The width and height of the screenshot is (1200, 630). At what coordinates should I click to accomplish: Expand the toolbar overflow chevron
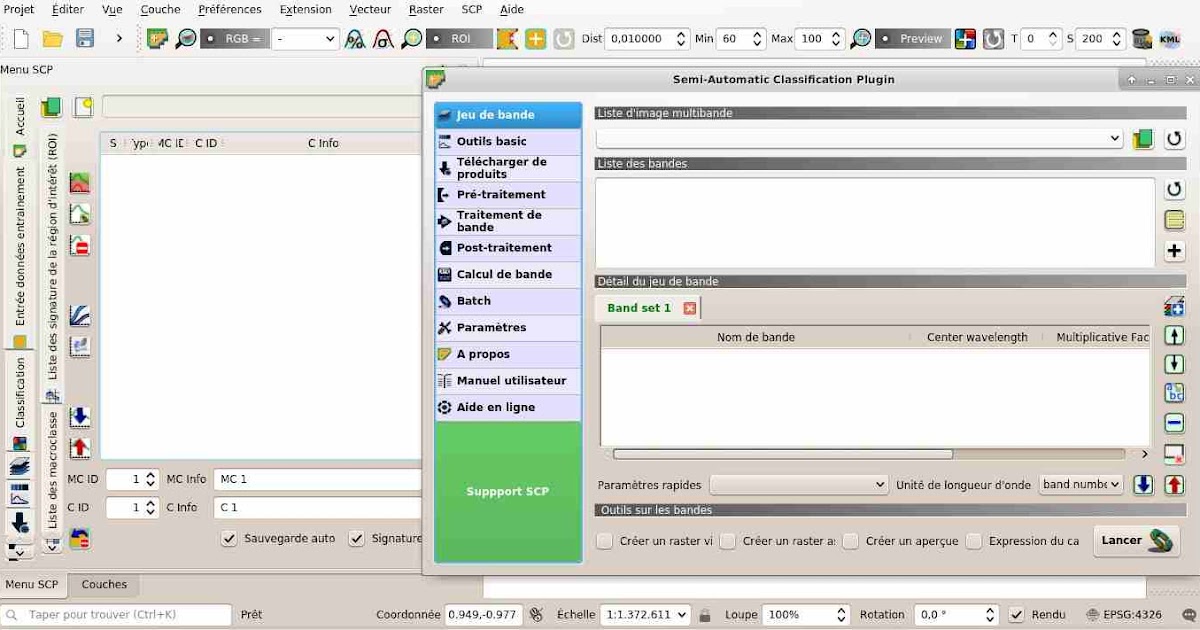(119, 39)
